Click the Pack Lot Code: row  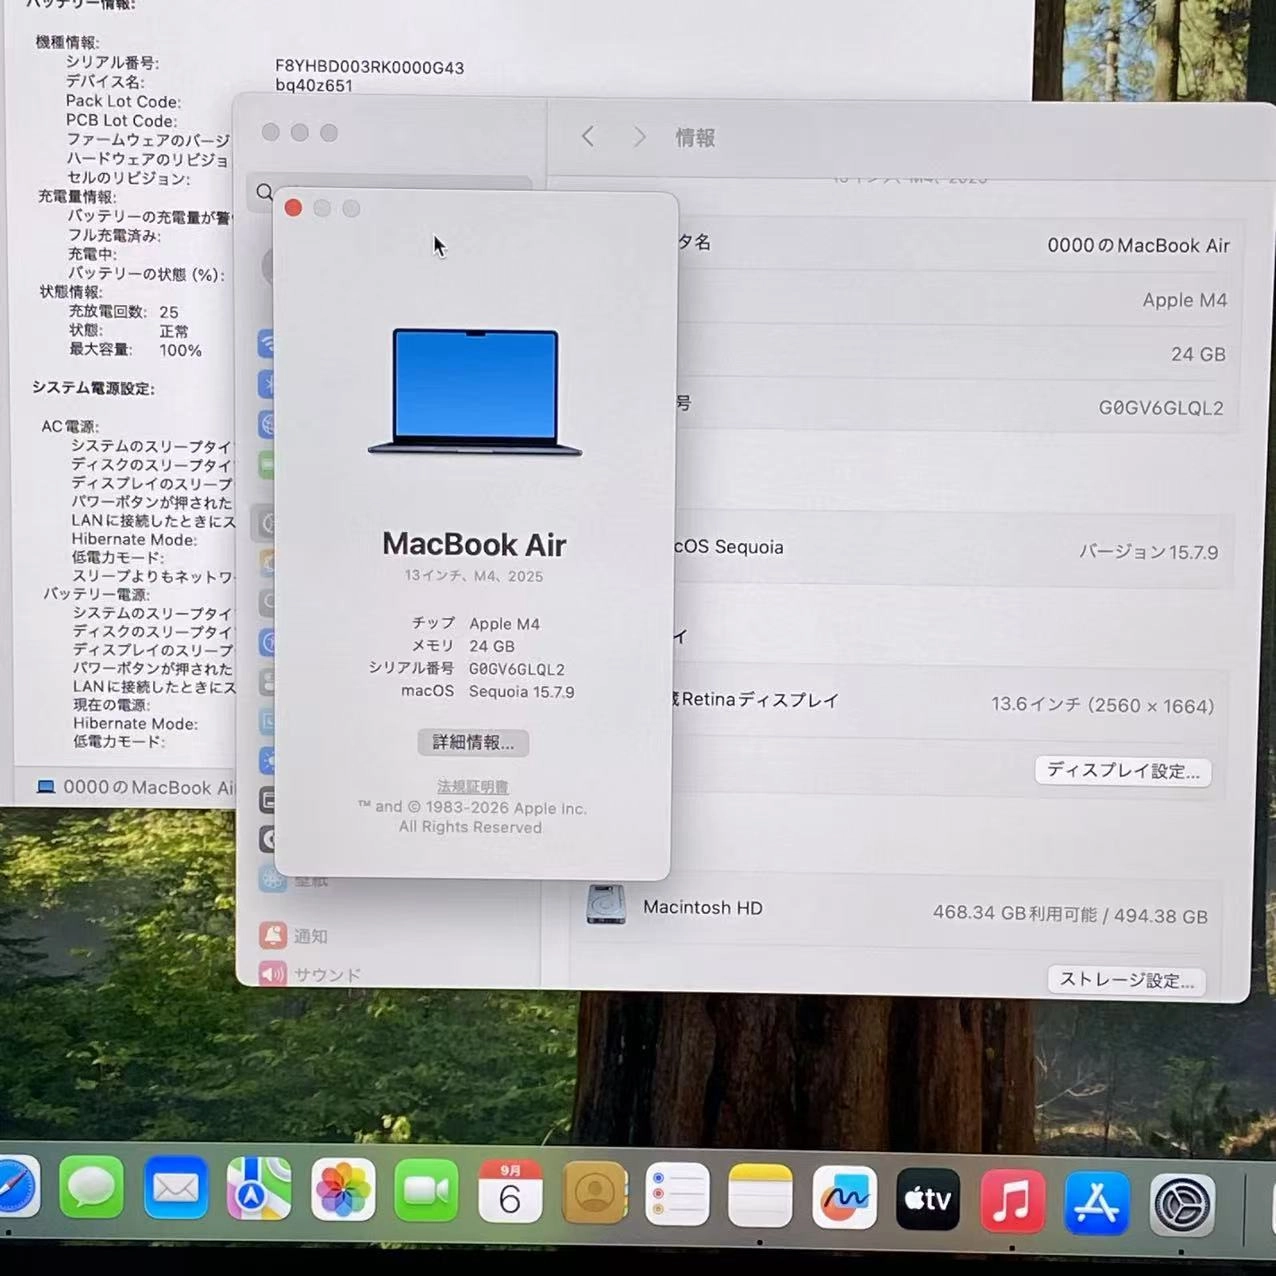[123, 101]
